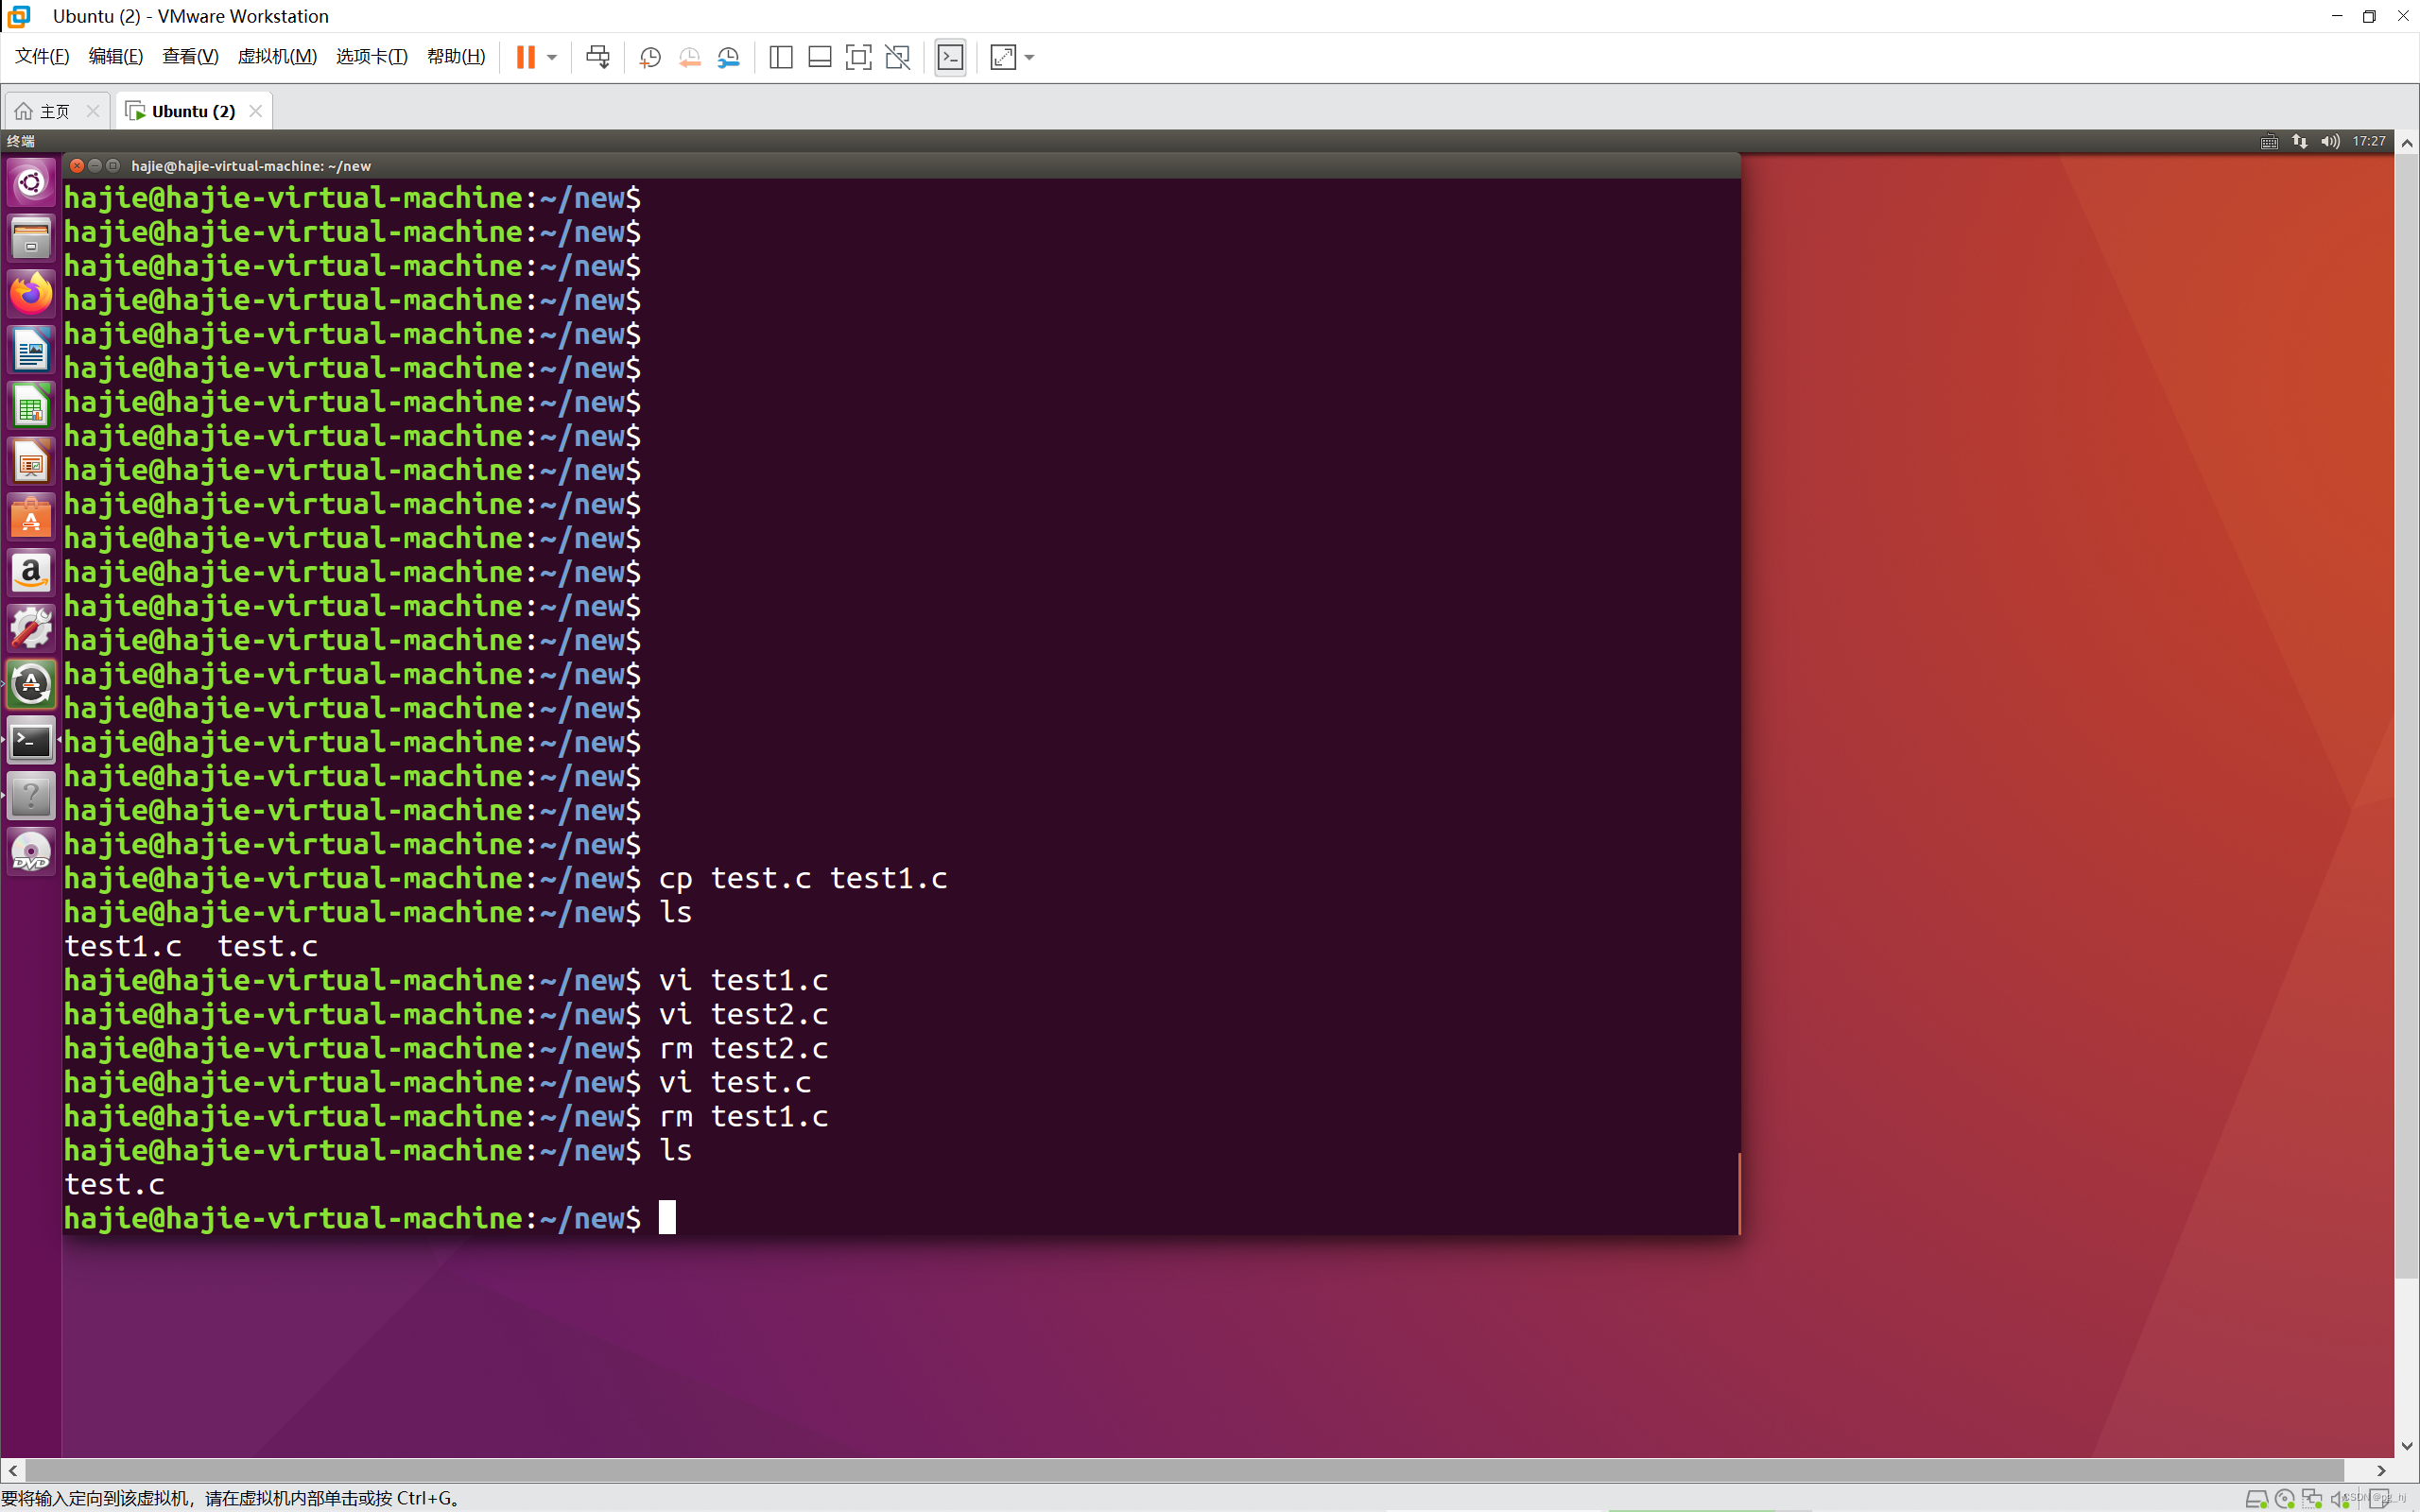Viewport: 2420px width, 1512px height.
Task: Click the terminal cursor at the last prompt
Action: (667, 1218)
